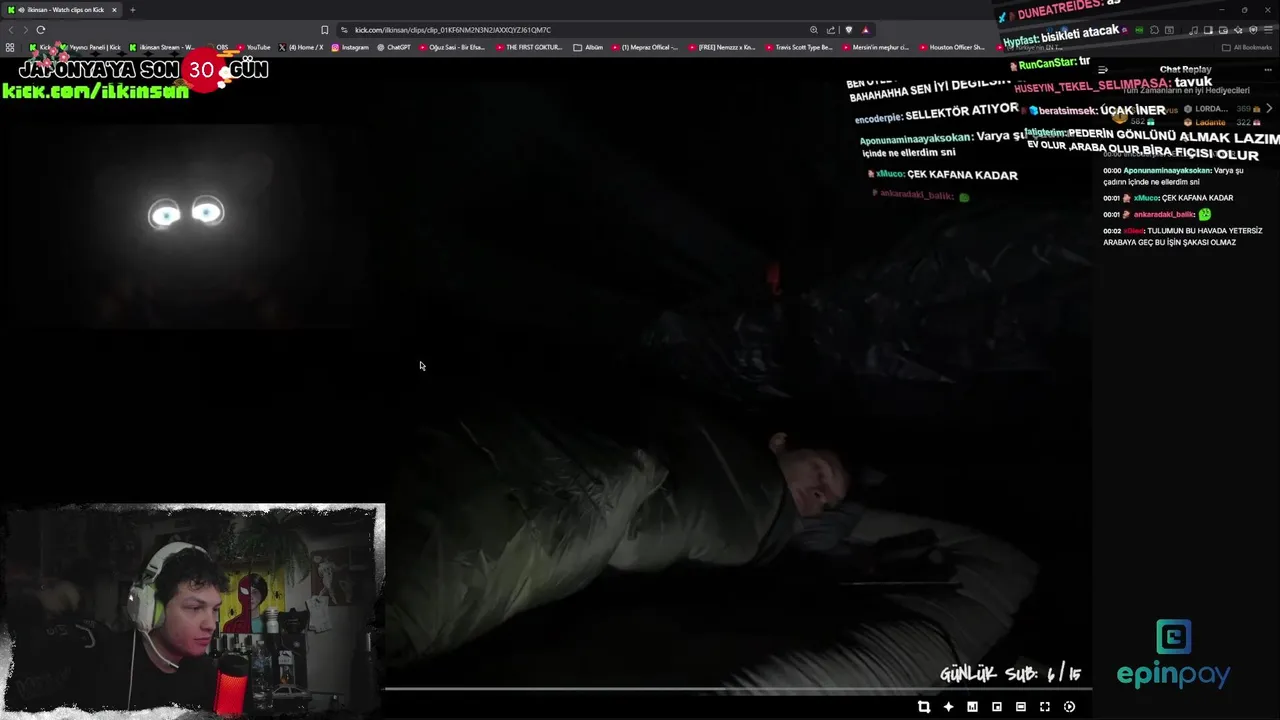Click the streamer webcam overlay thumbnail
The image size is (1280, 720).
click(x=193, y=610)
